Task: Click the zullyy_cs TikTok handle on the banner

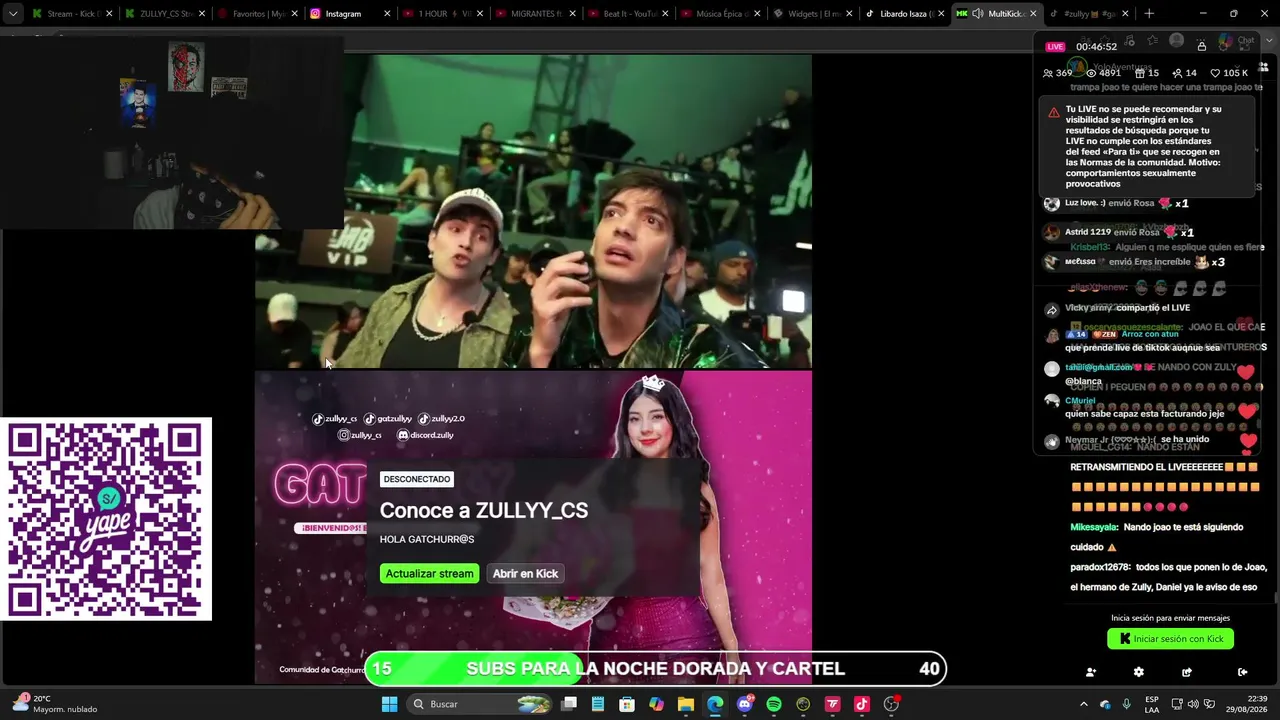Action: tap(335, 419)
